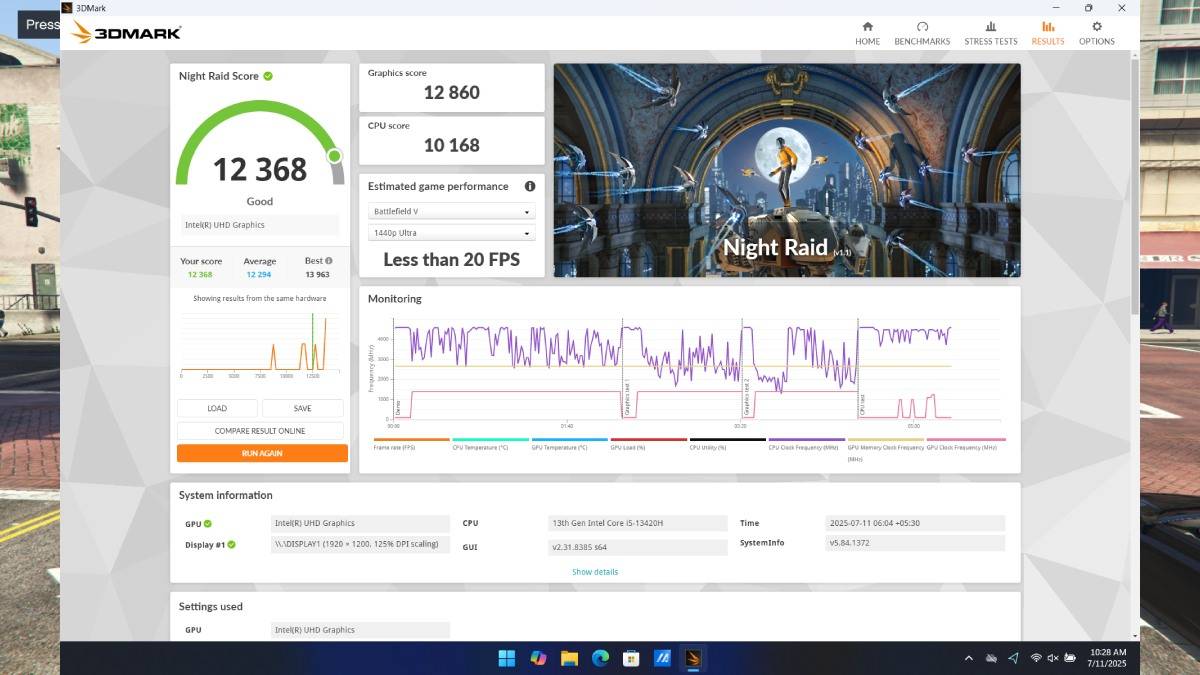Open File Explorer from the taskbar
Screen dimensions: 1200x675
[x=569, y=658]
